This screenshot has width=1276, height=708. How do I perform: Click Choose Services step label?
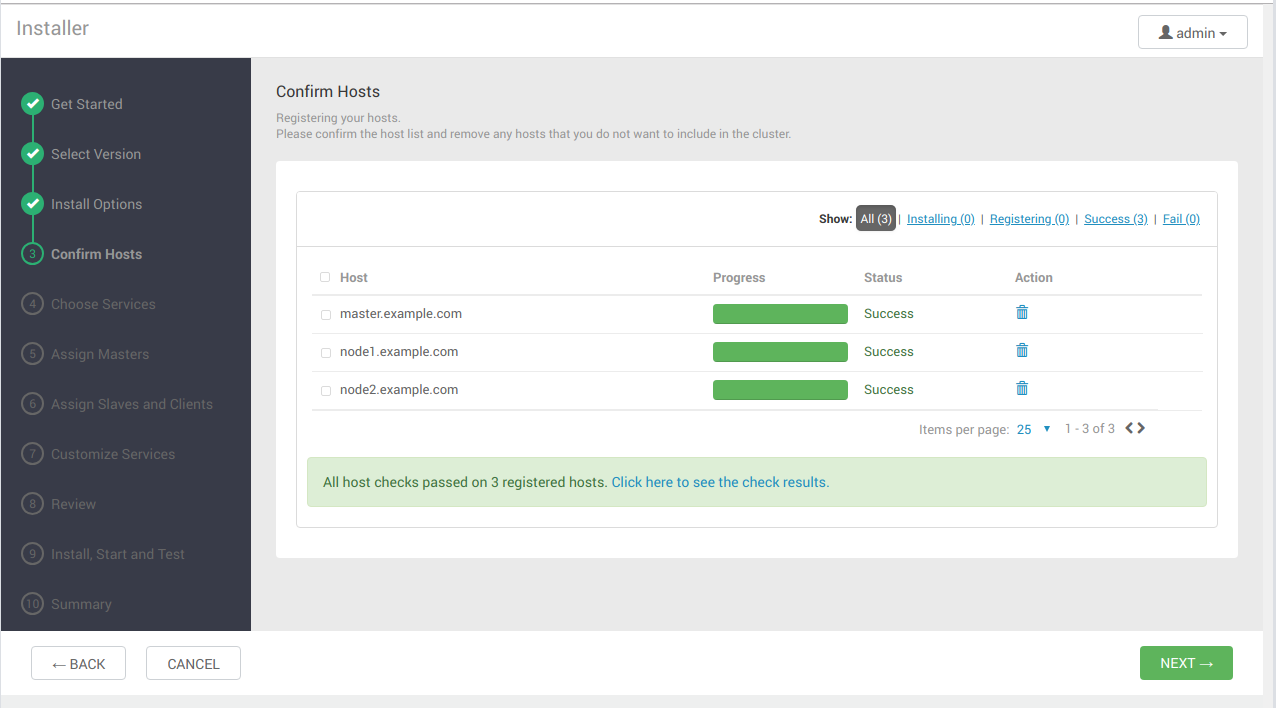103,304
